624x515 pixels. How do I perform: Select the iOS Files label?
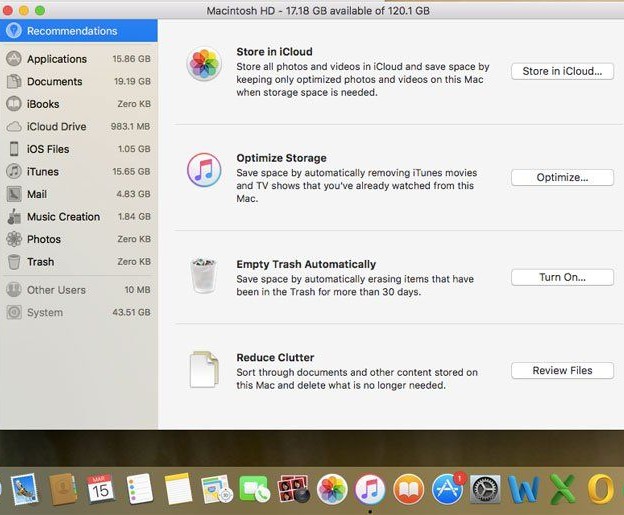pos(48,149)
